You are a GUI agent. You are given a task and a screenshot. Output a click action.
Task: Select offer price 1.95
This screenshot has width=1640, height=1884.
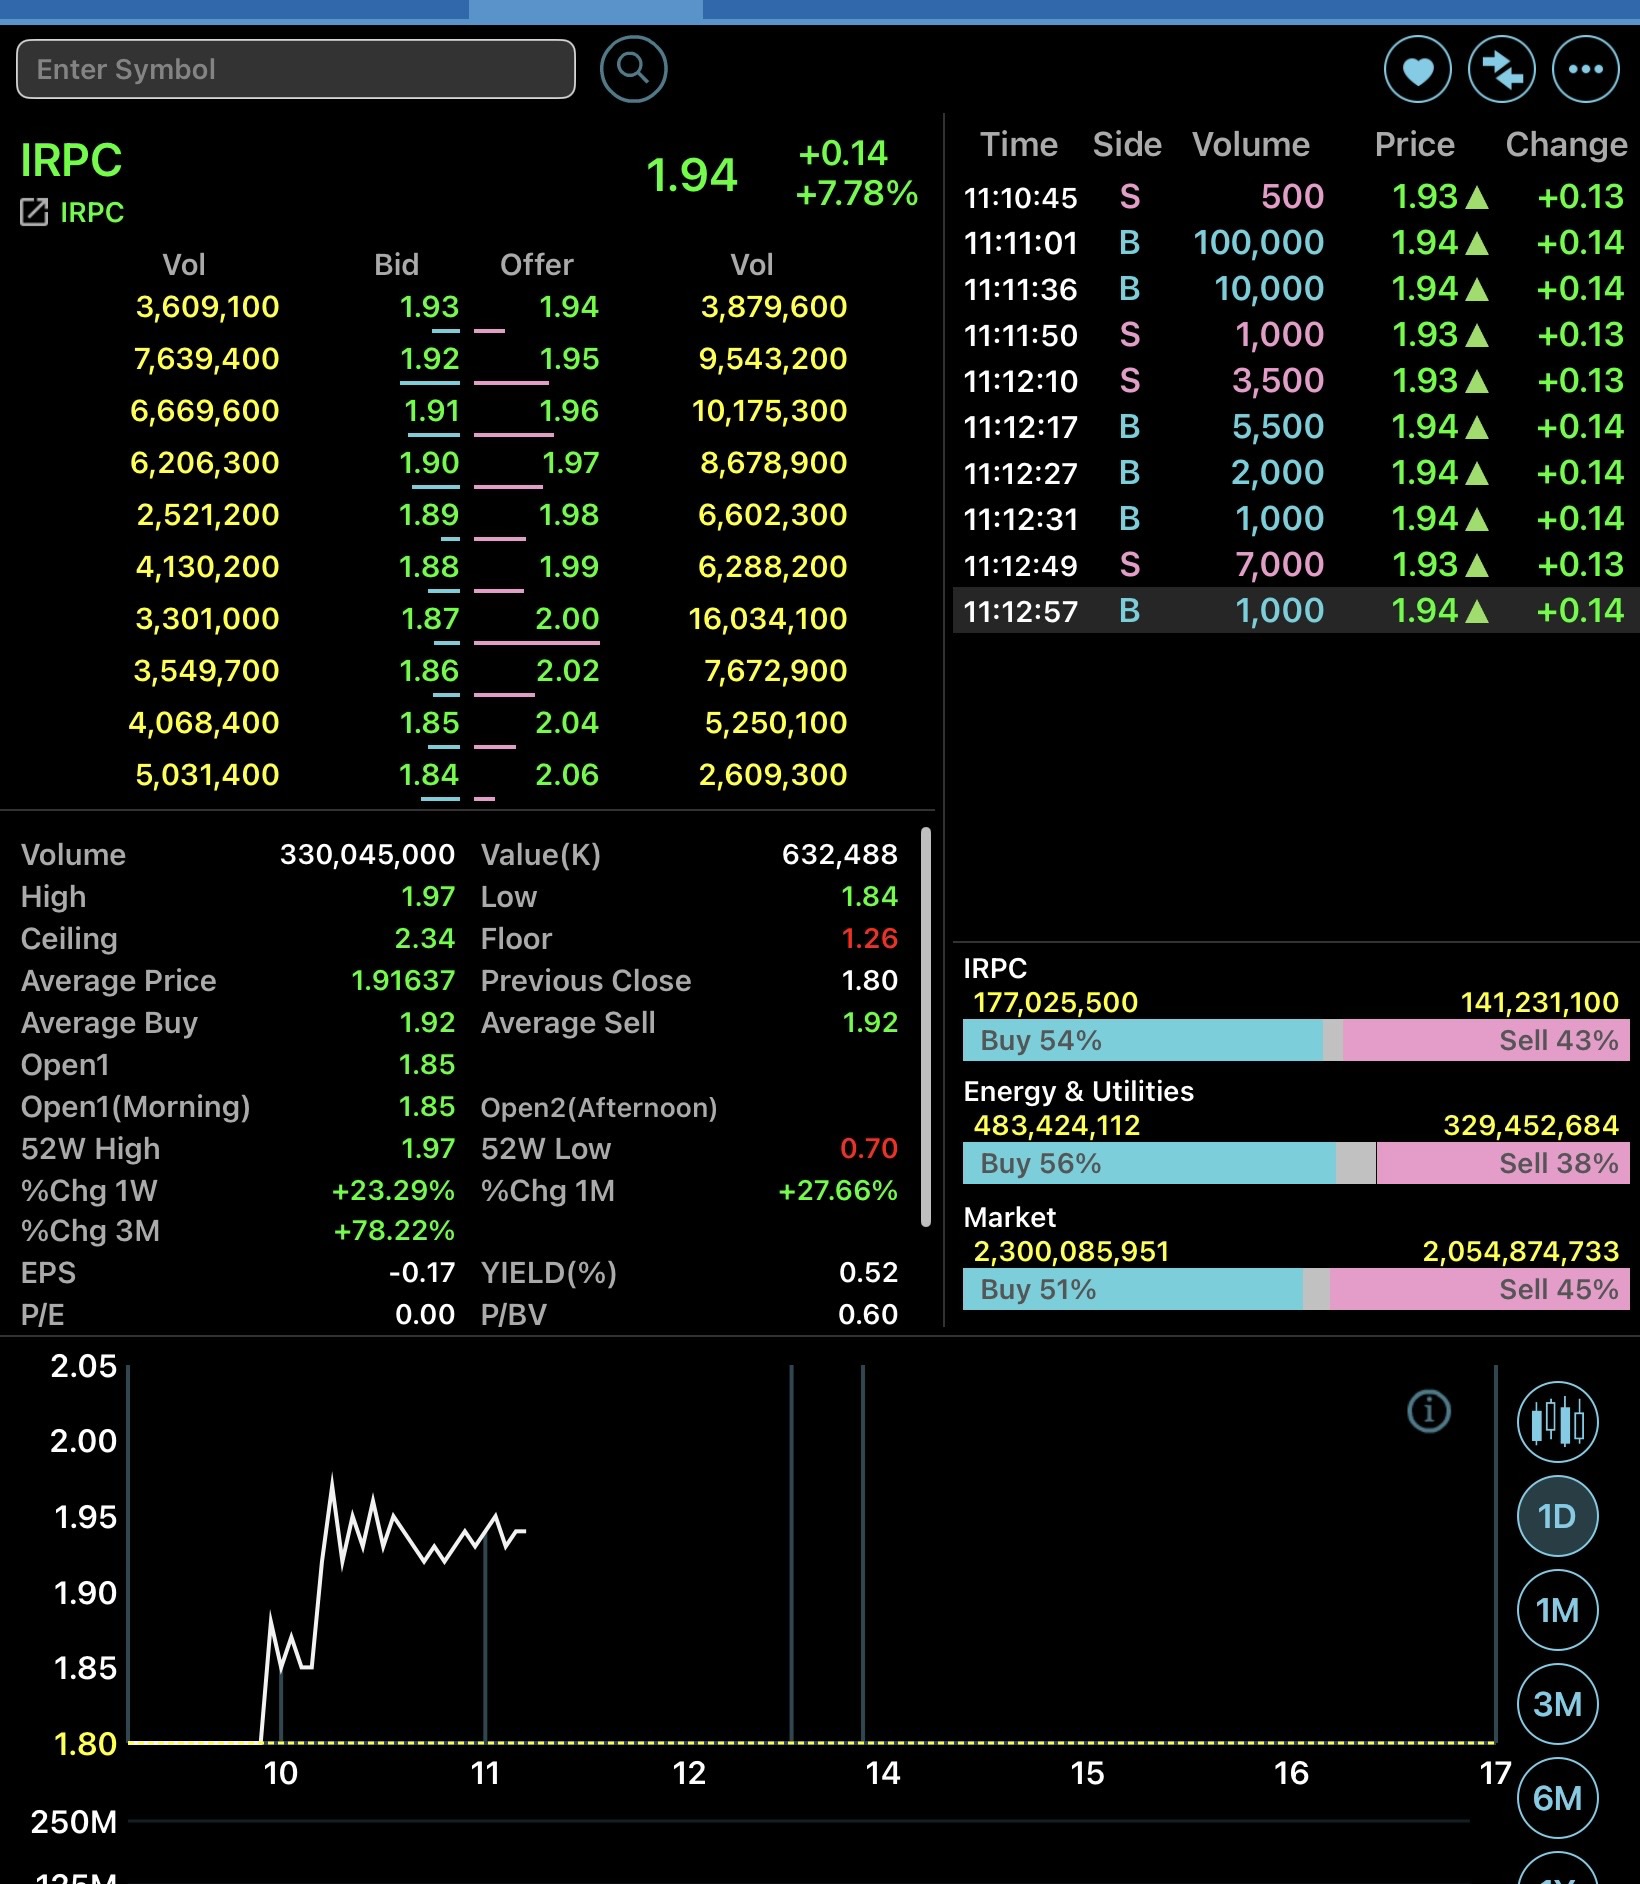(569, 359)
